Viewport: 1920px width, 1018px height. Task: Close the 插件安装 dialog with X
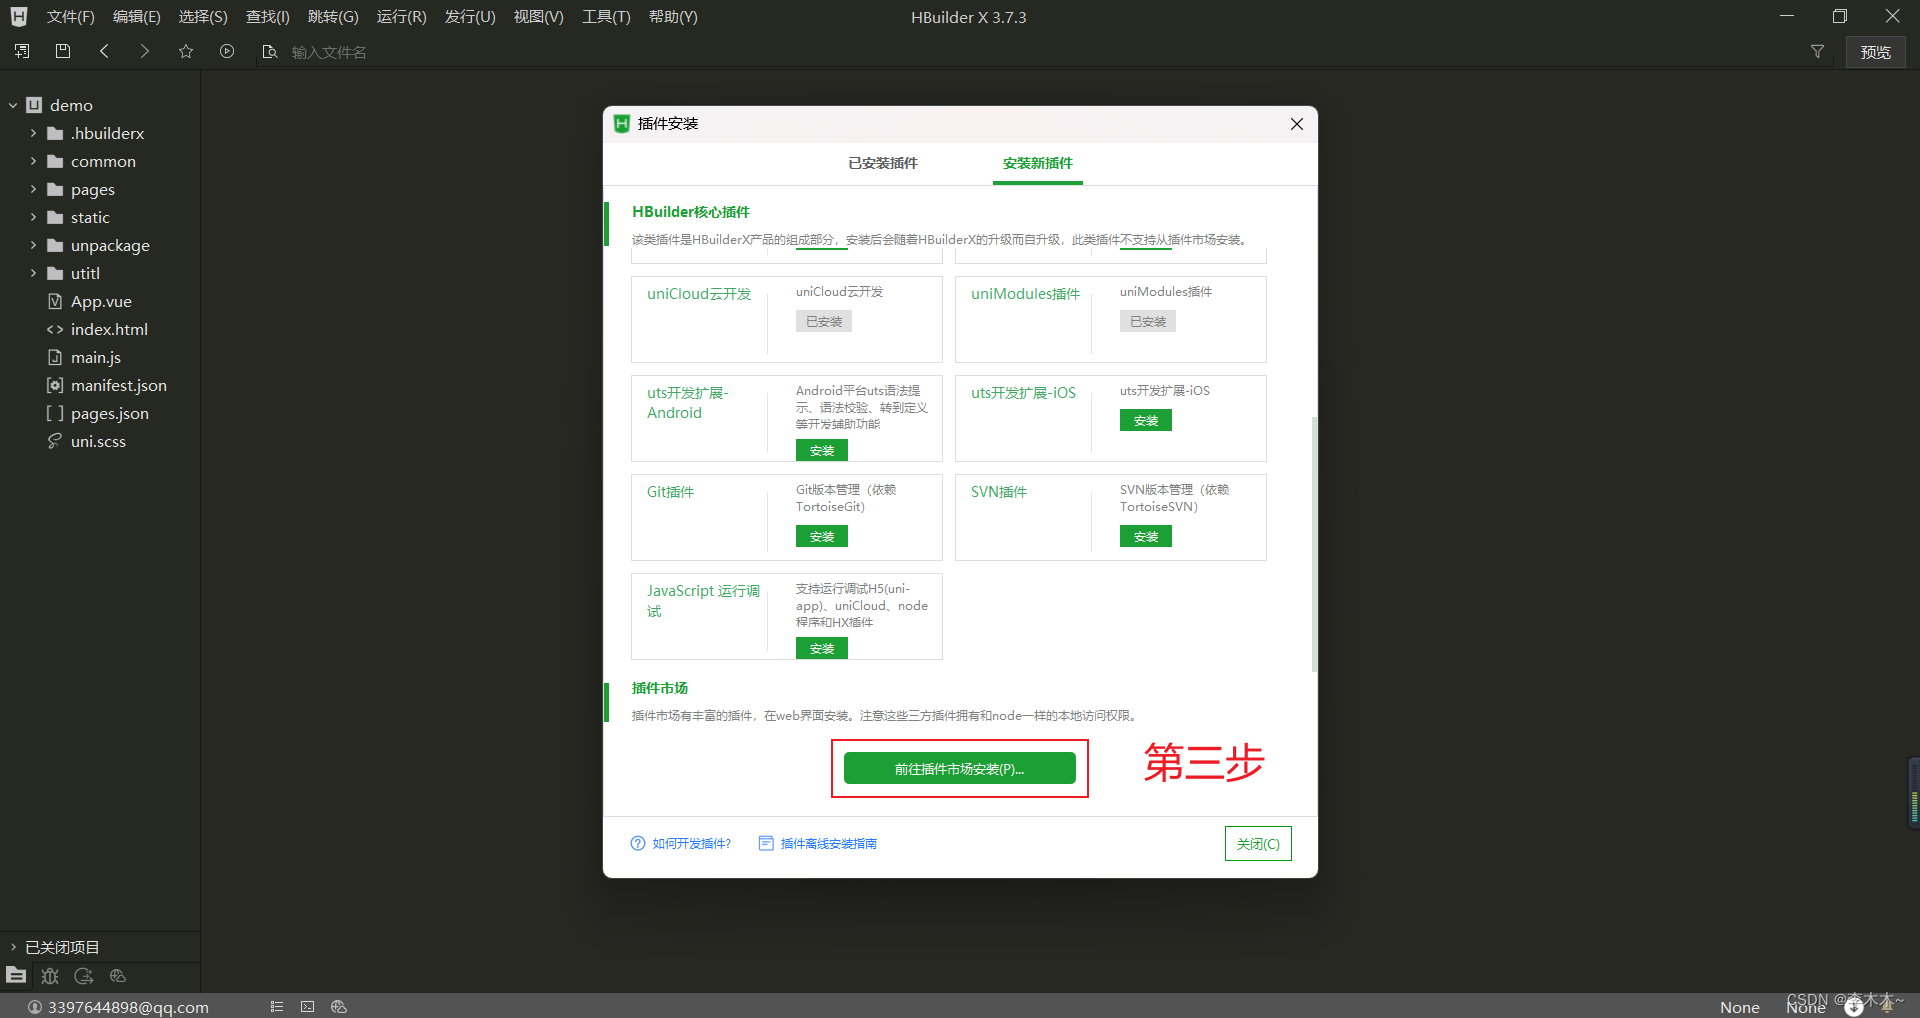point(1297,124)
